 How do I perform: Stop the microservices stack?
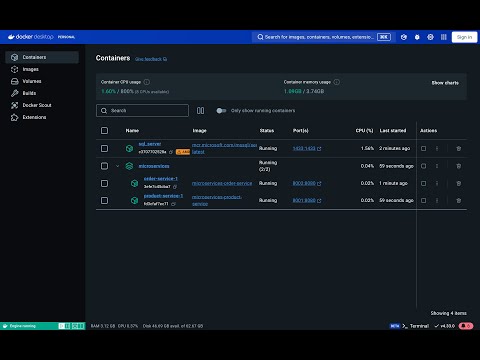pos(423,166)
